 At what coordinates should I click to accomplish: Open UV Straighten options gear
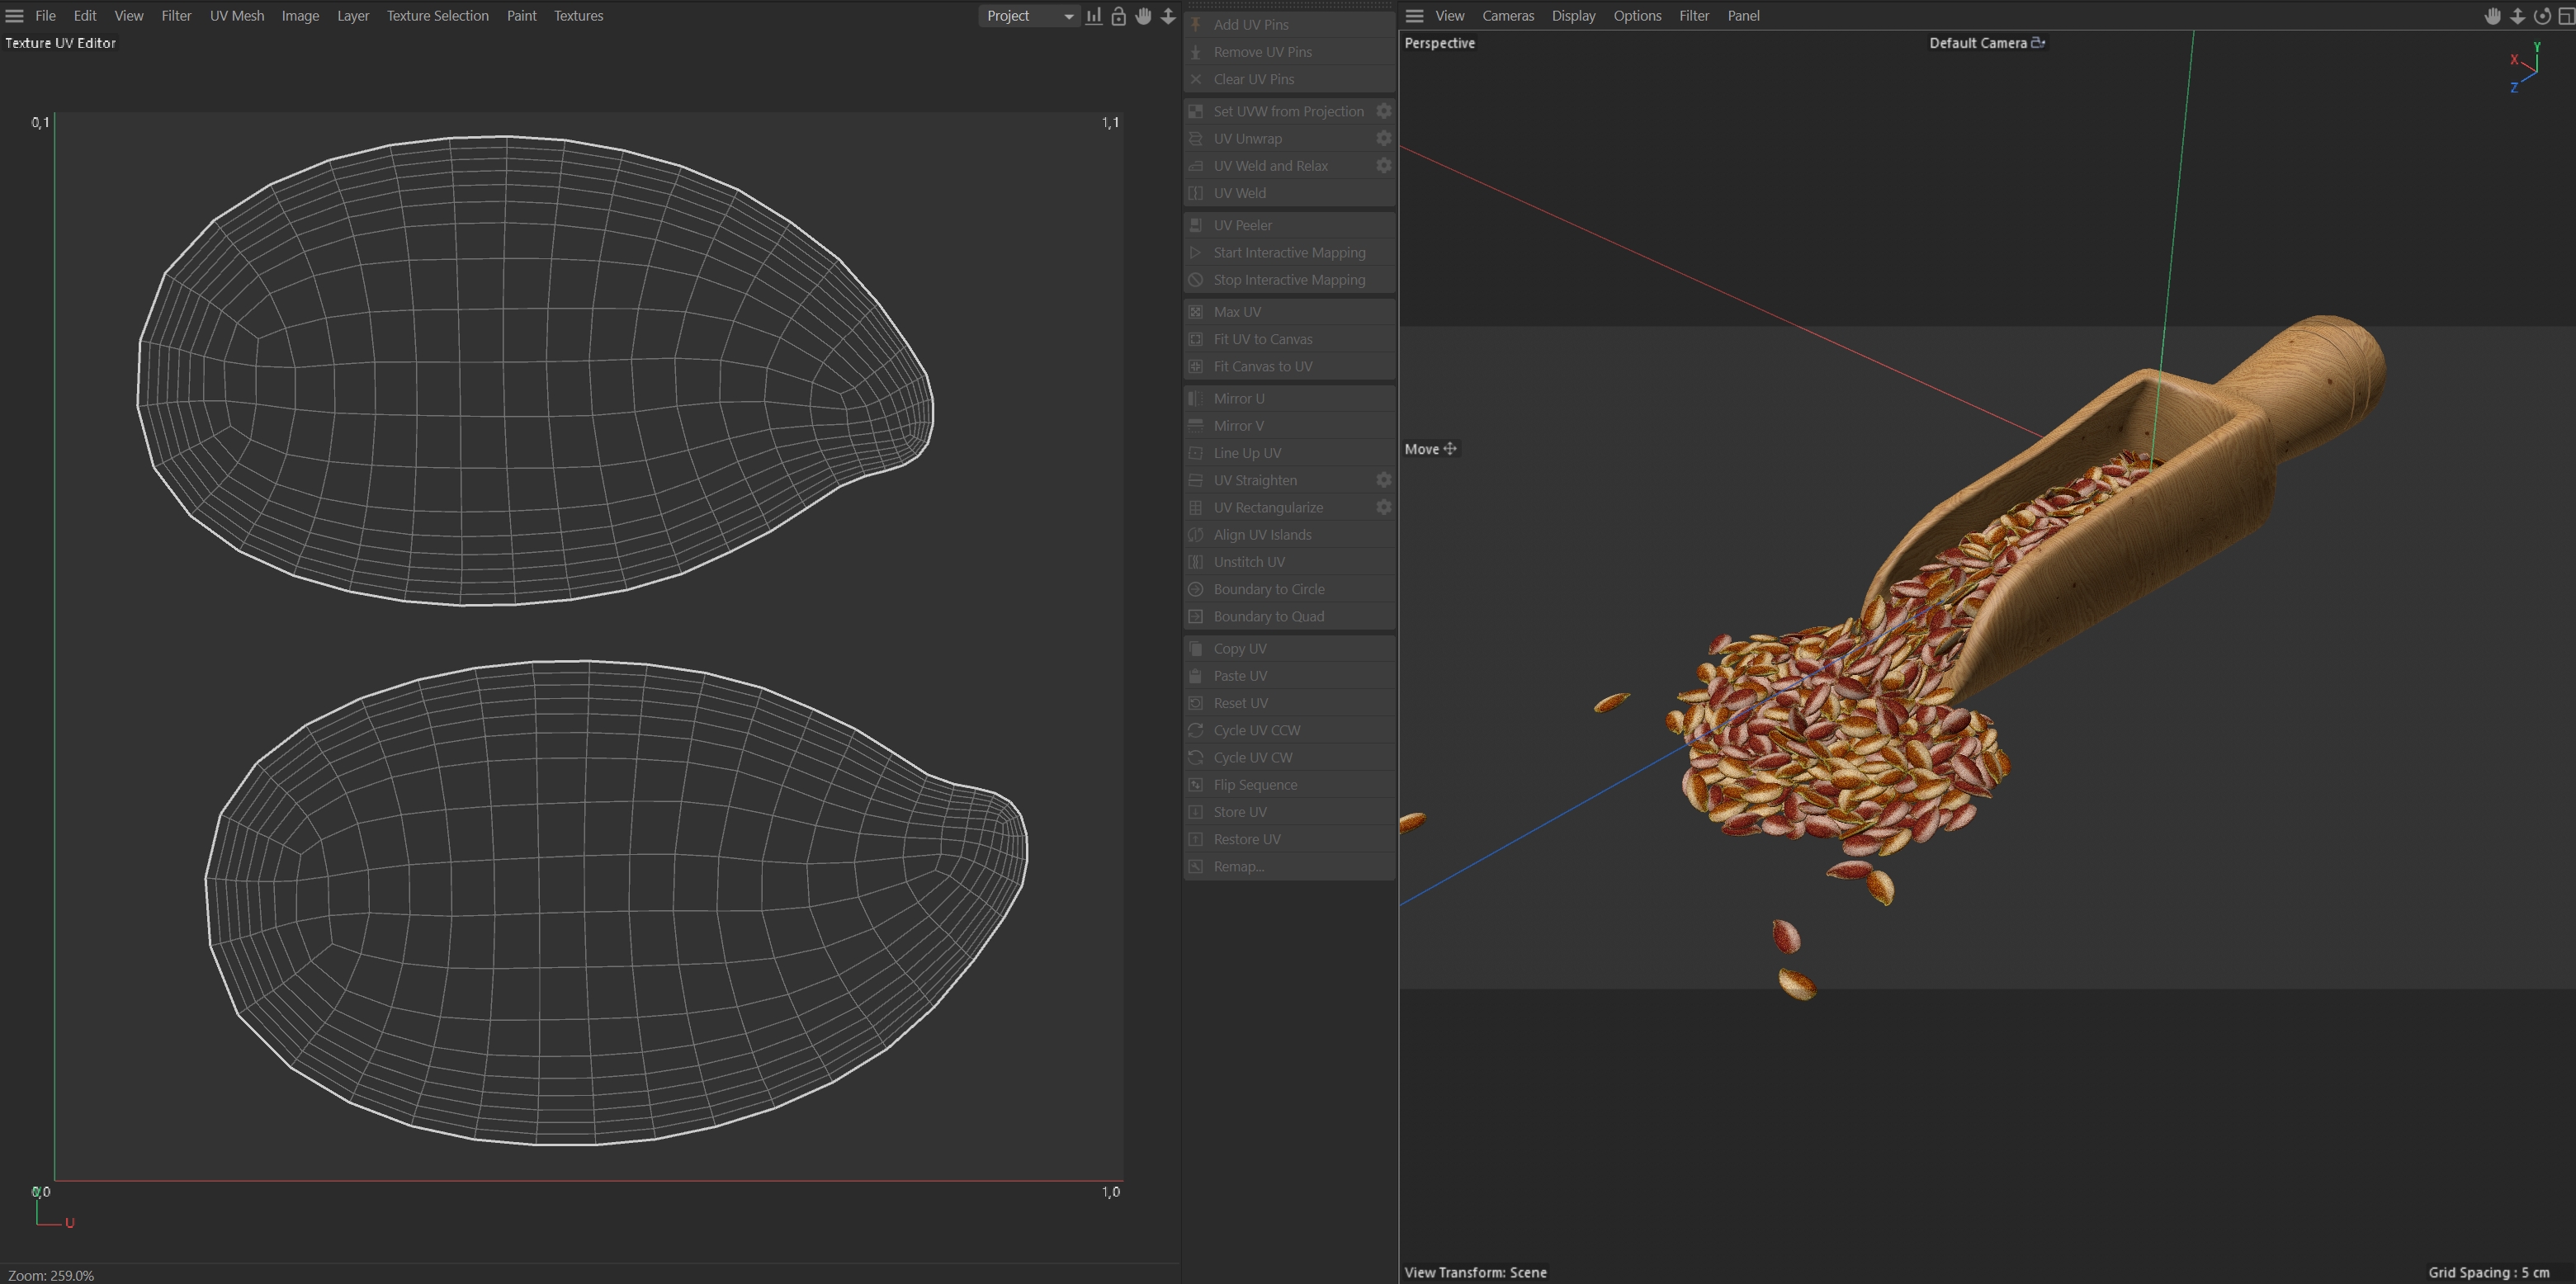1383,480
